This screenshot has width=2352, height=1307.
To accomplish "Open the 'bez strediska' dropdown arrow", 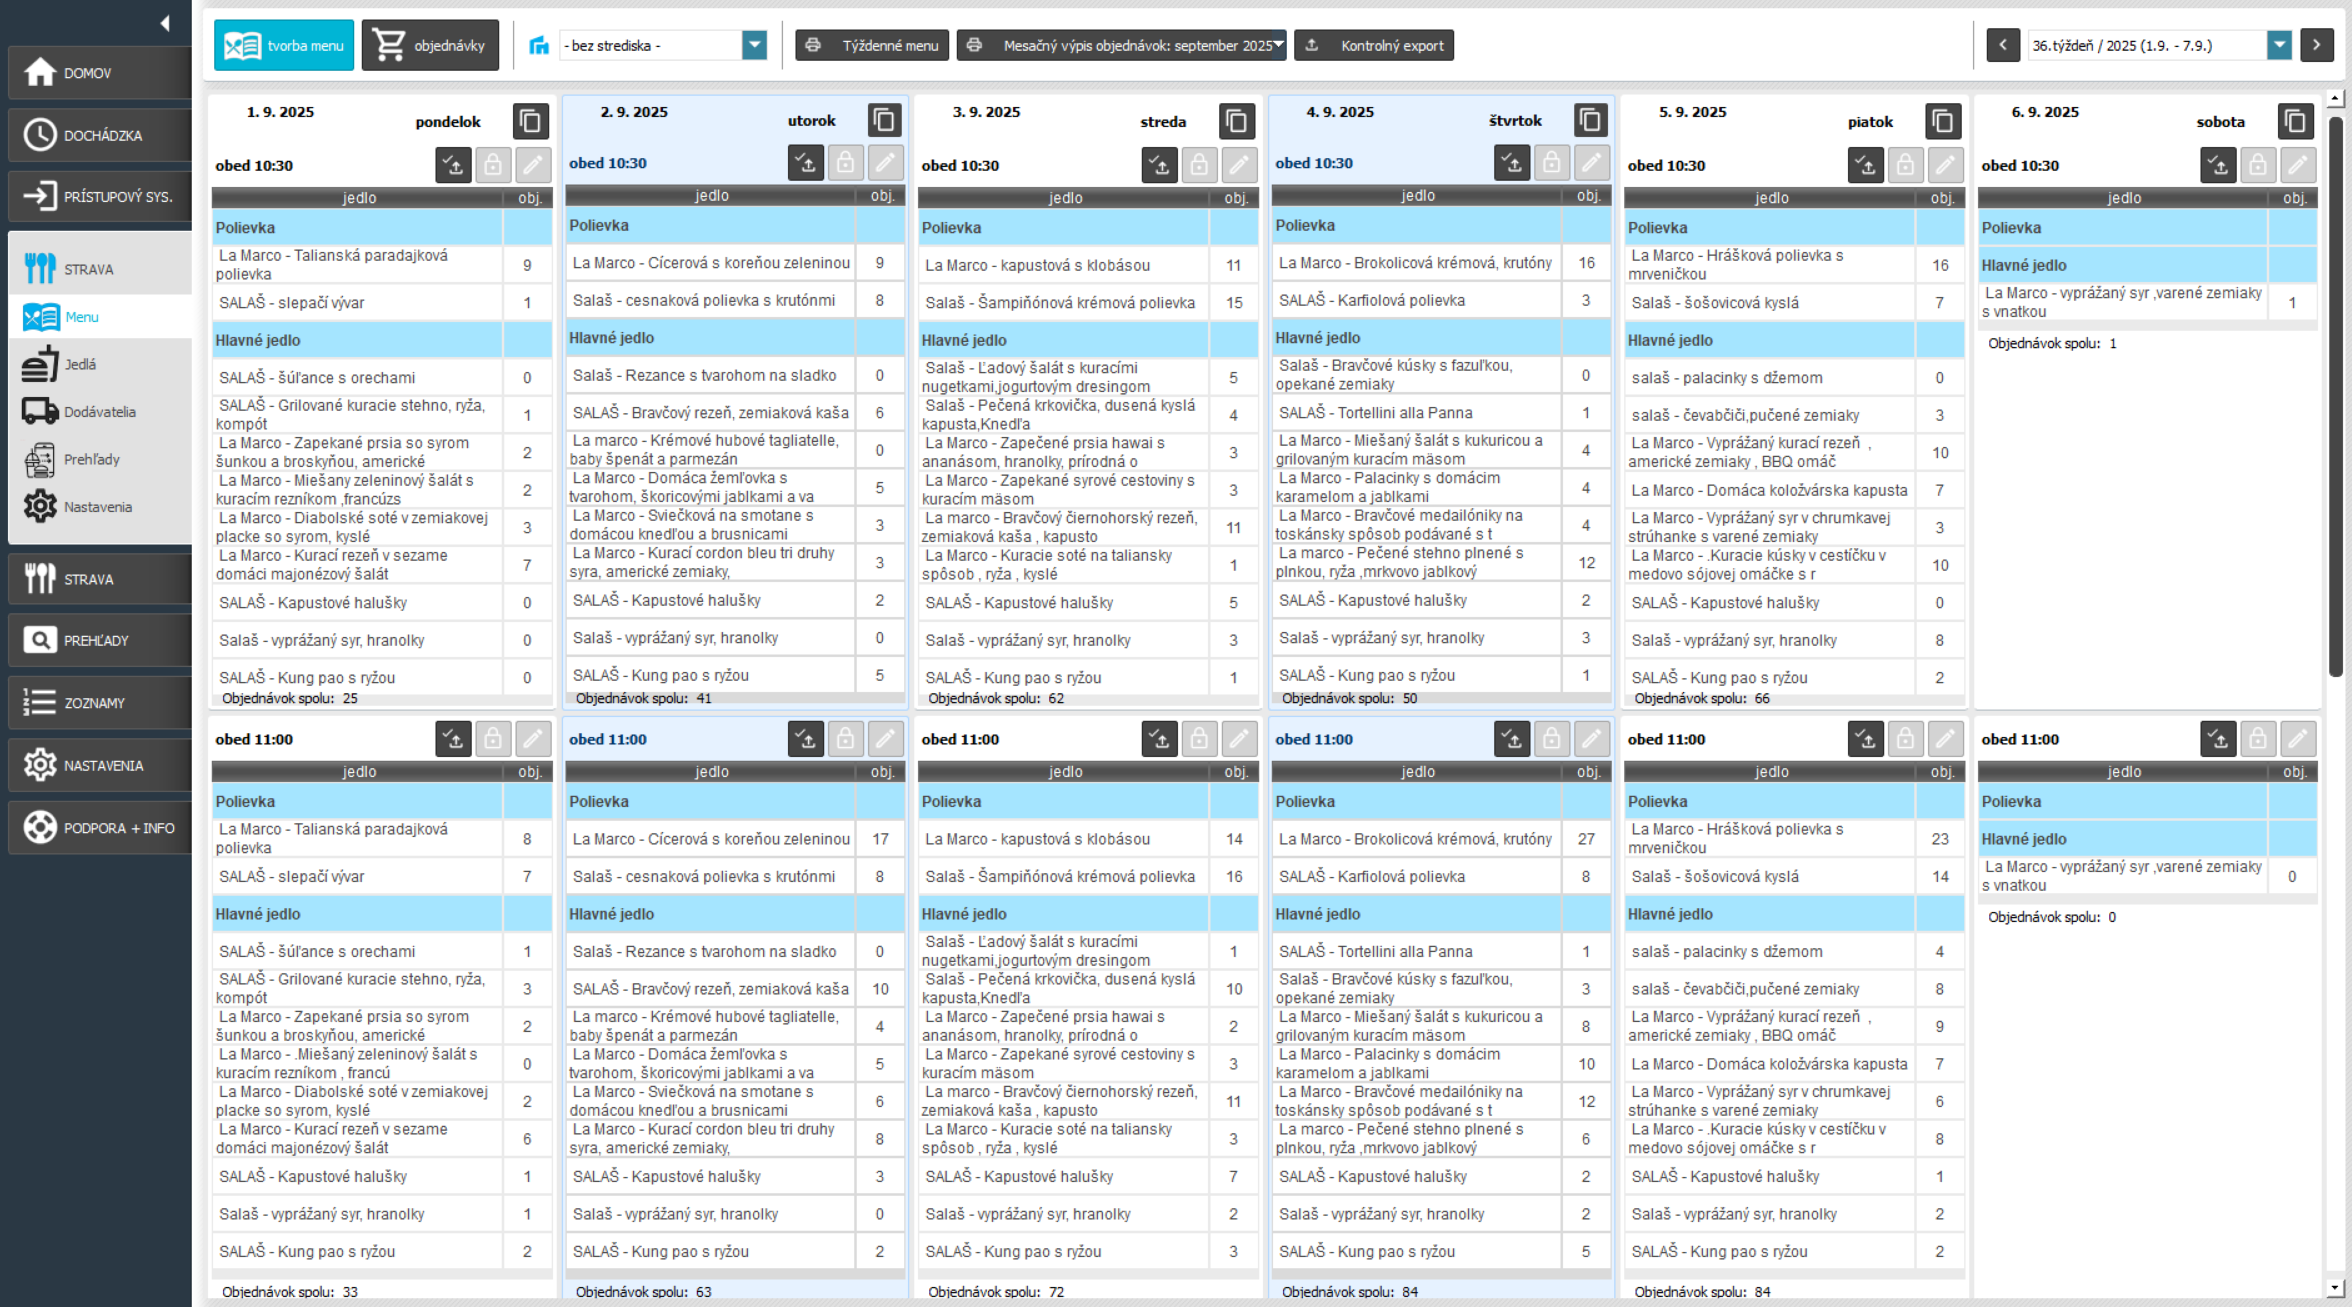I will tap(755, 45).
